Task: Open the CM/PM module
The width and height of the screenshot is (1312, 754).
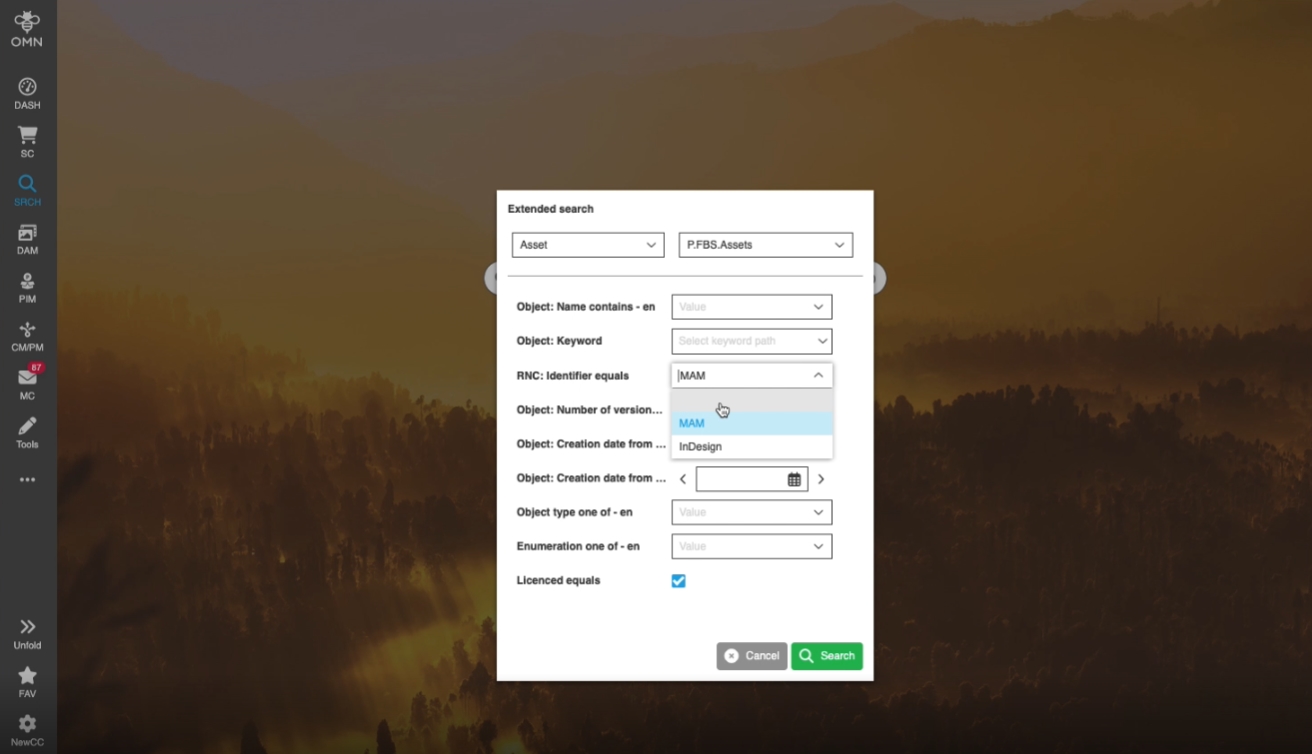Action: point(27,336)
